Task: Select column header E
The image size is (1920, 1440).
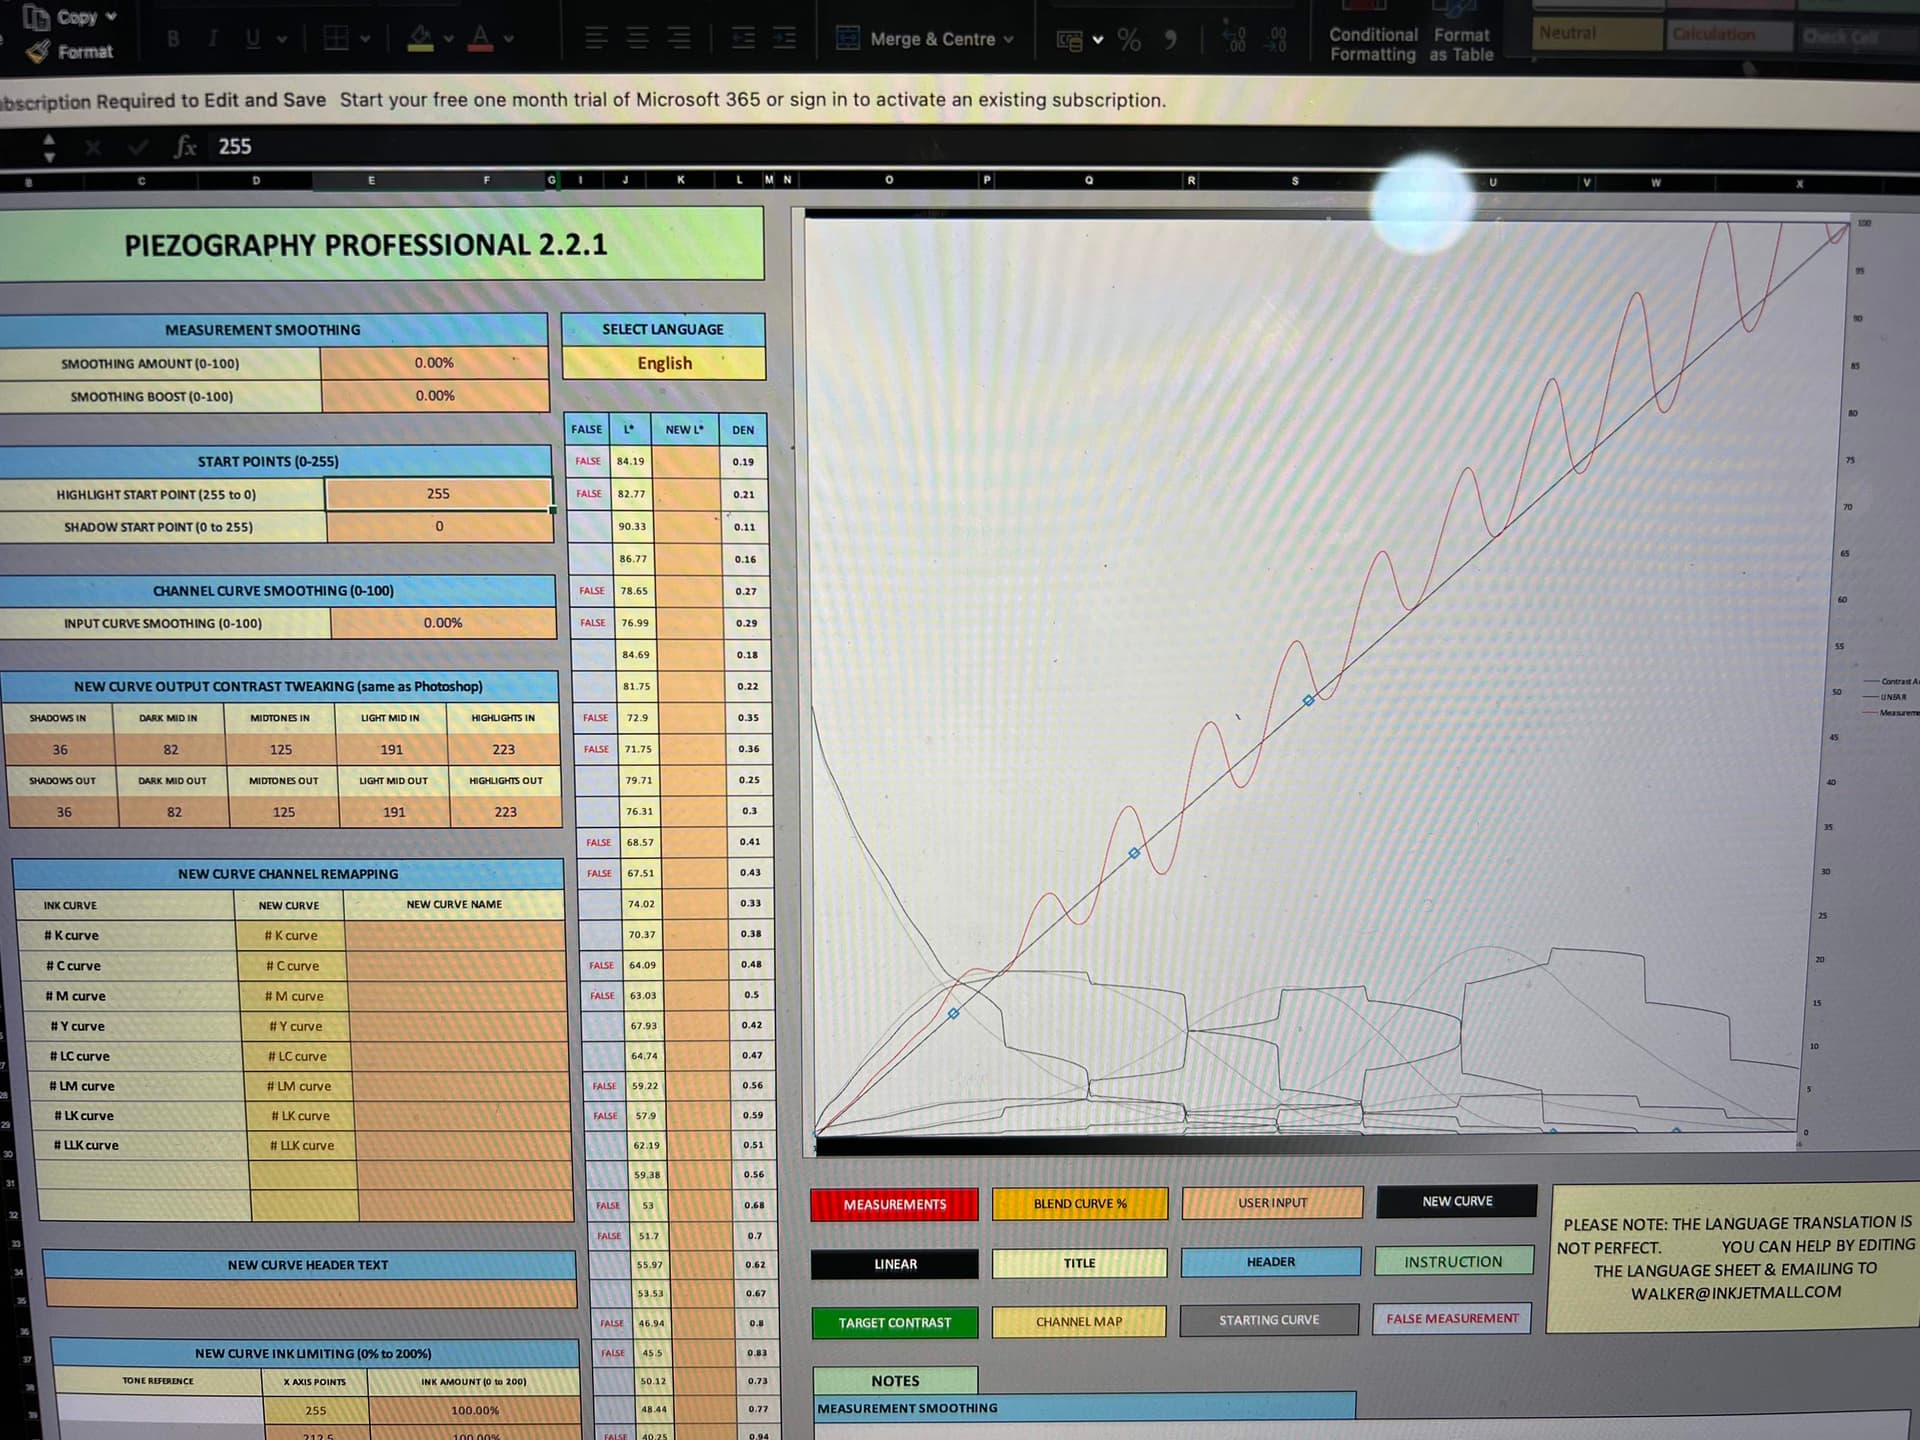Action: point(371,181)
